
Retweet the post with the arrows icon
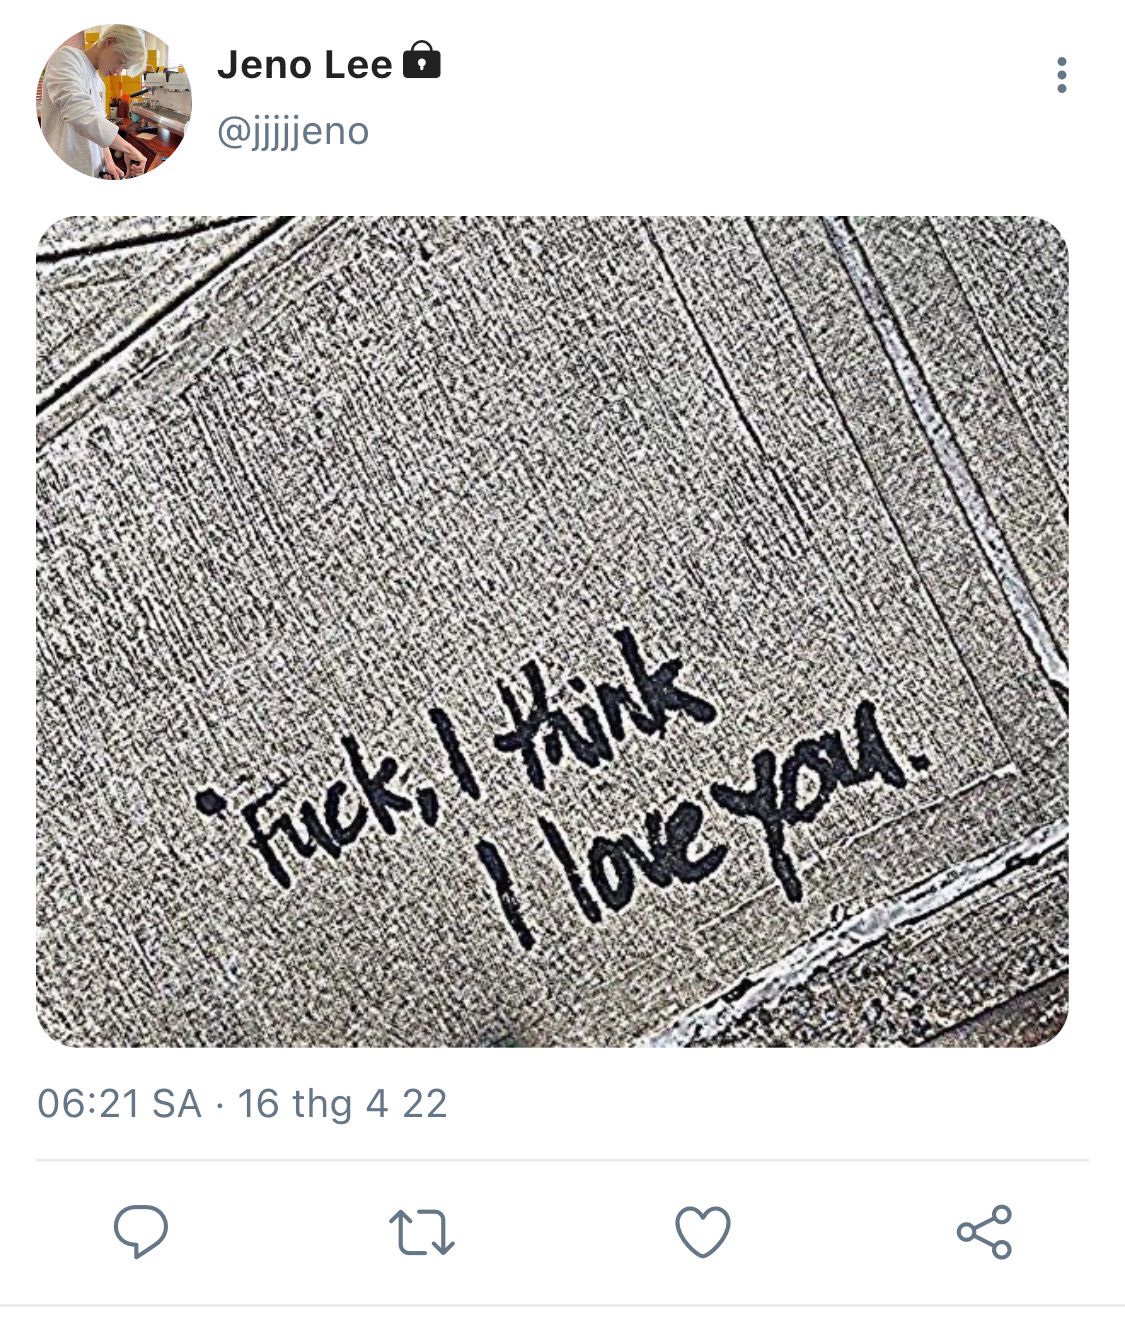pos(421,1232)
